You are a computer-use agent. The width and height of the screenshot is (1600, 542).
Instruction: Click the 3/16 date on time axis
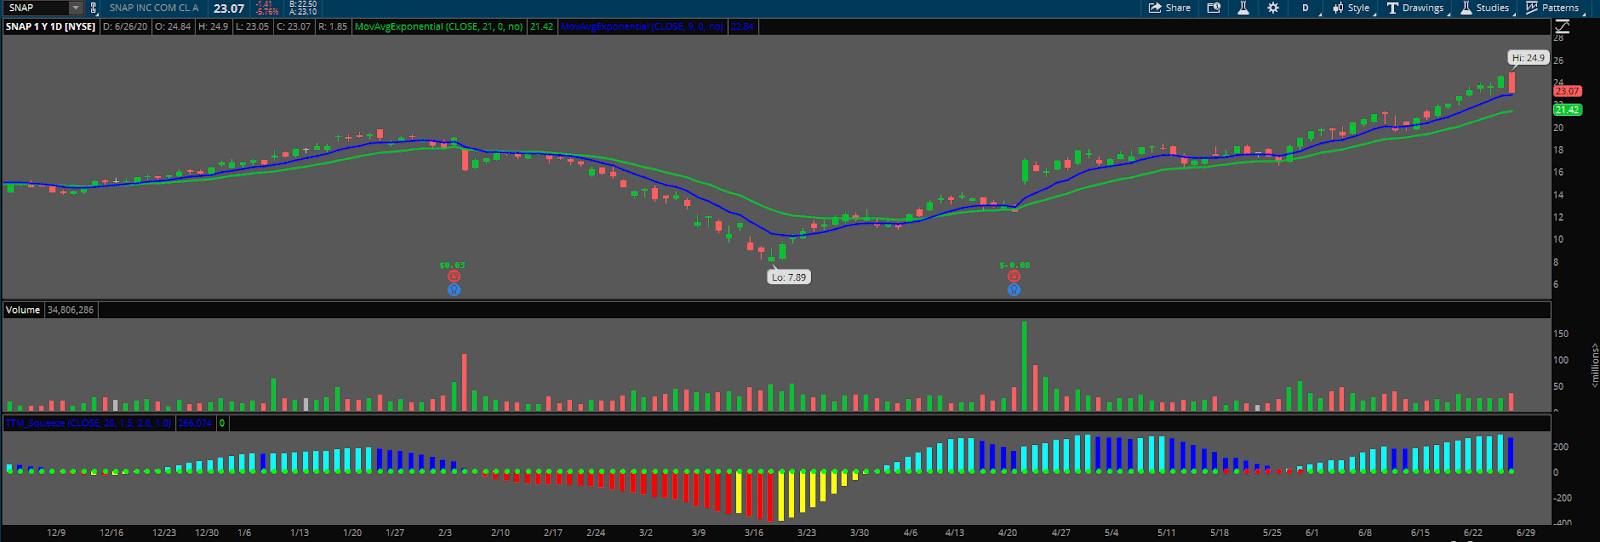753,533
